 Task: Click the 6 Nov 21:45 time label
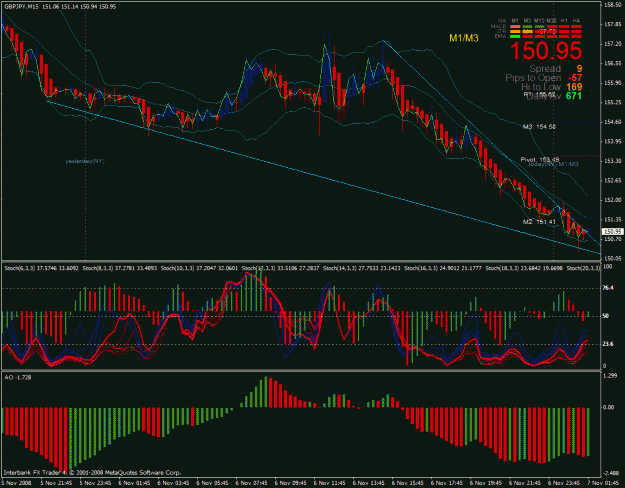[524, 483]
